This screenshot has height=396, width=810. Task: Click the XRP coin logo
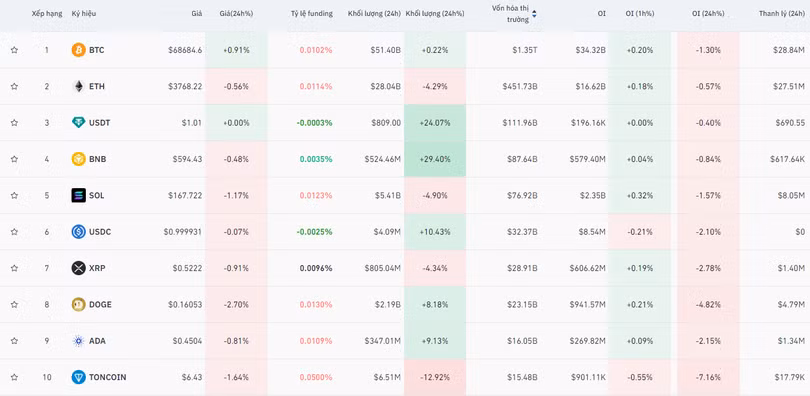coord(79,268)
